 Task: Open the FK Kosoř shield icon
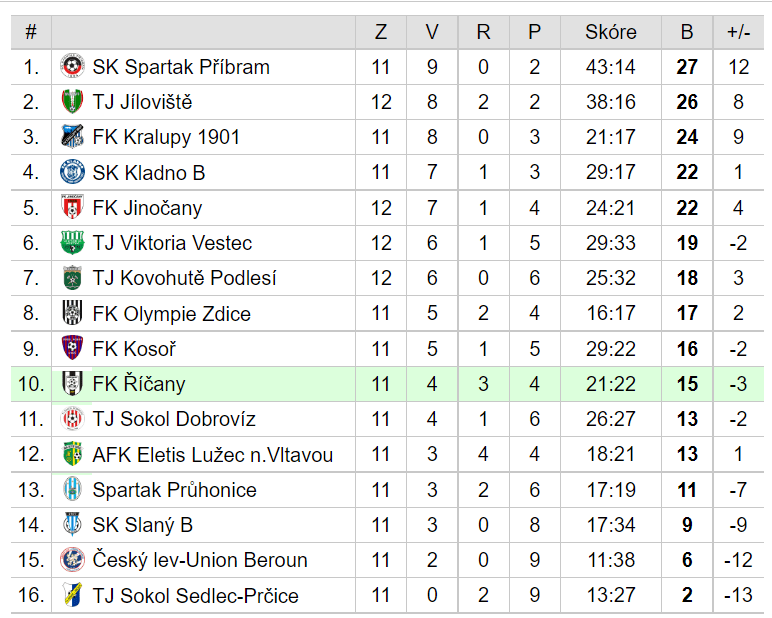coord(72,348)
